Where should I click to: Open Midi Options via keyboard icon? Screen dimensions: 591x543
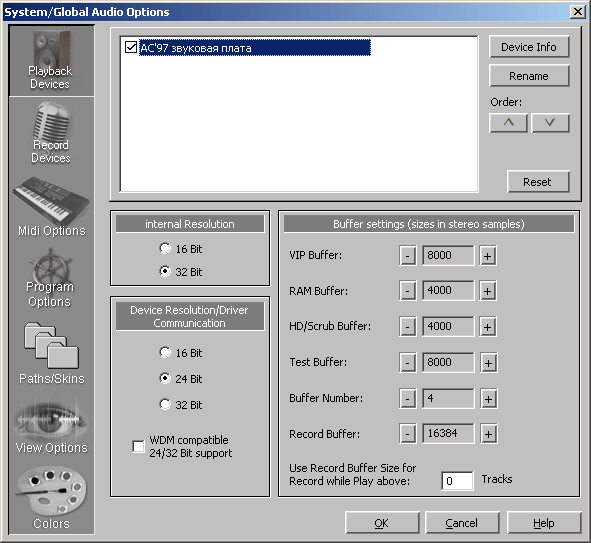[51, 207]
